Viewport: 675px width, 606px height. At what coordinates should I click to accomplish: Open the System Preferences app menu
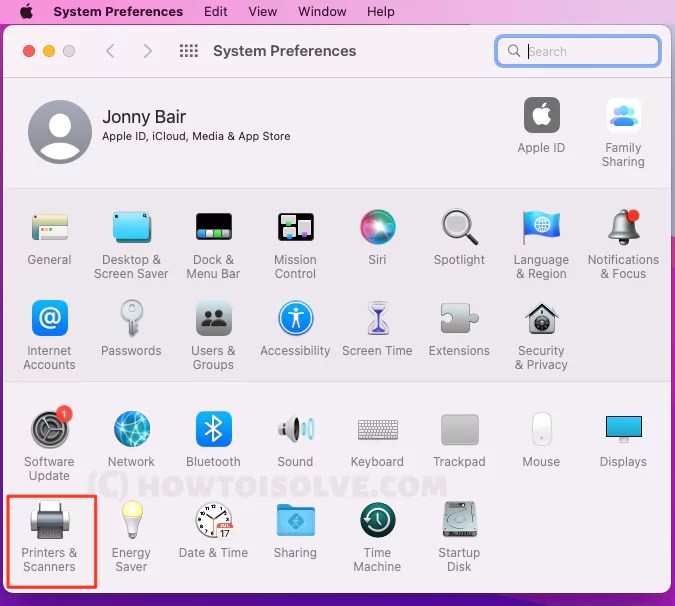[x=118, y=11]
